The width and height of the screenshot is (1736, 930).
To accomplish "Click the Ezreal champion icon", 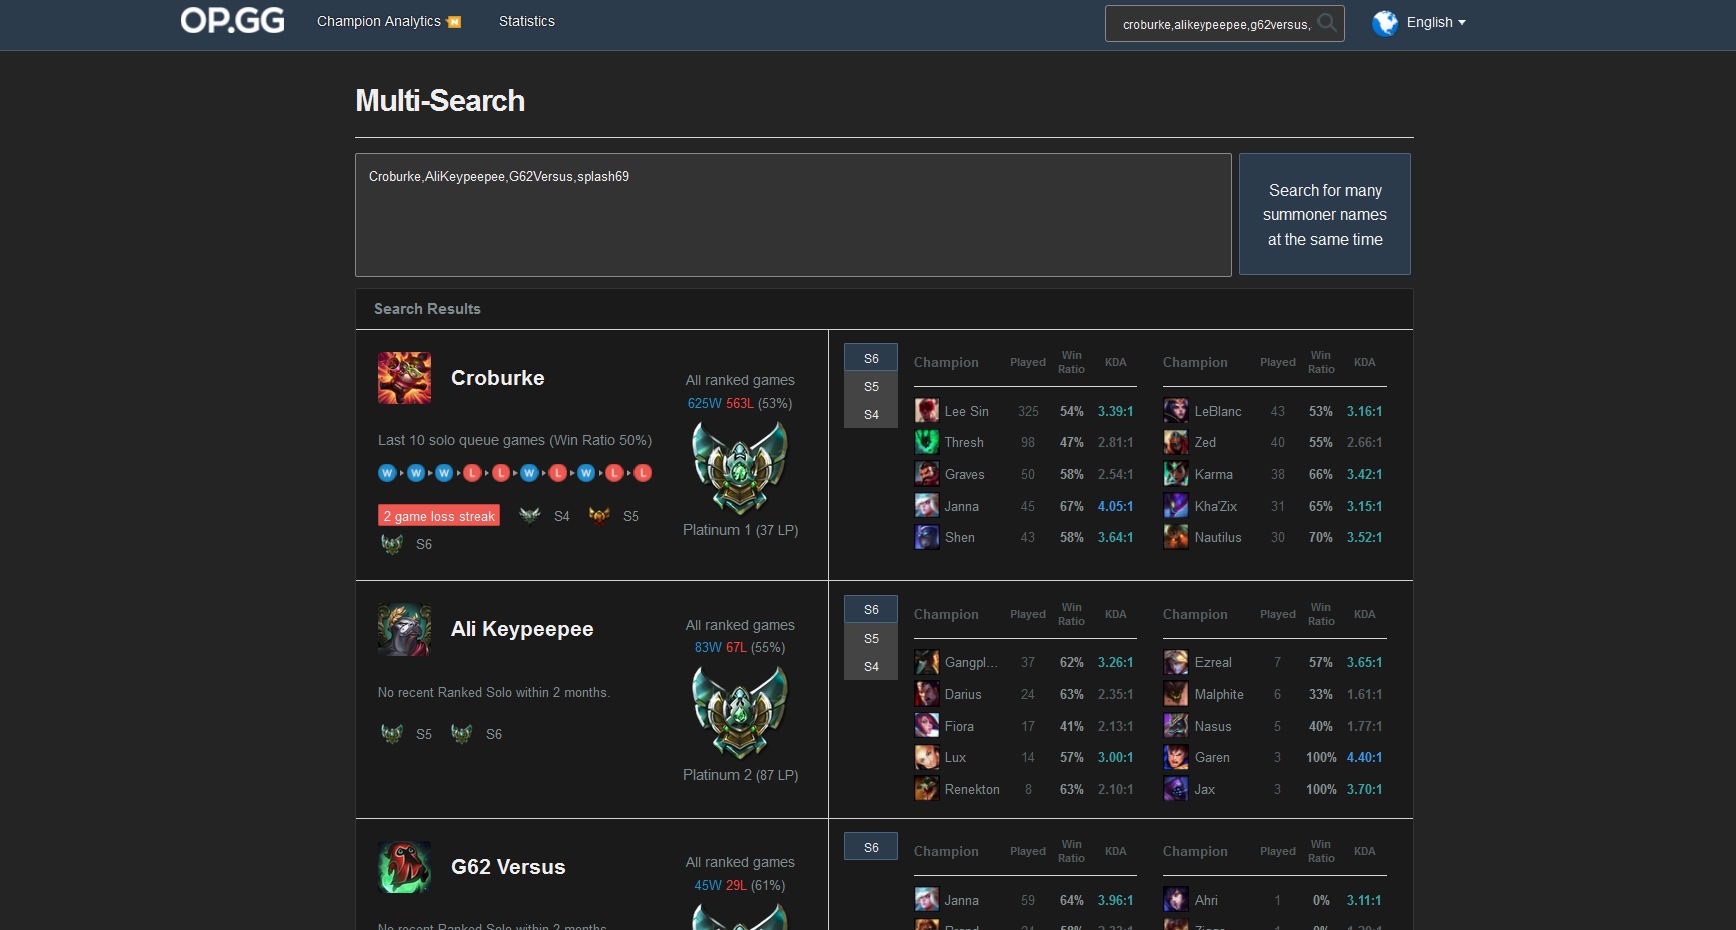I will tap(1176, 662).
